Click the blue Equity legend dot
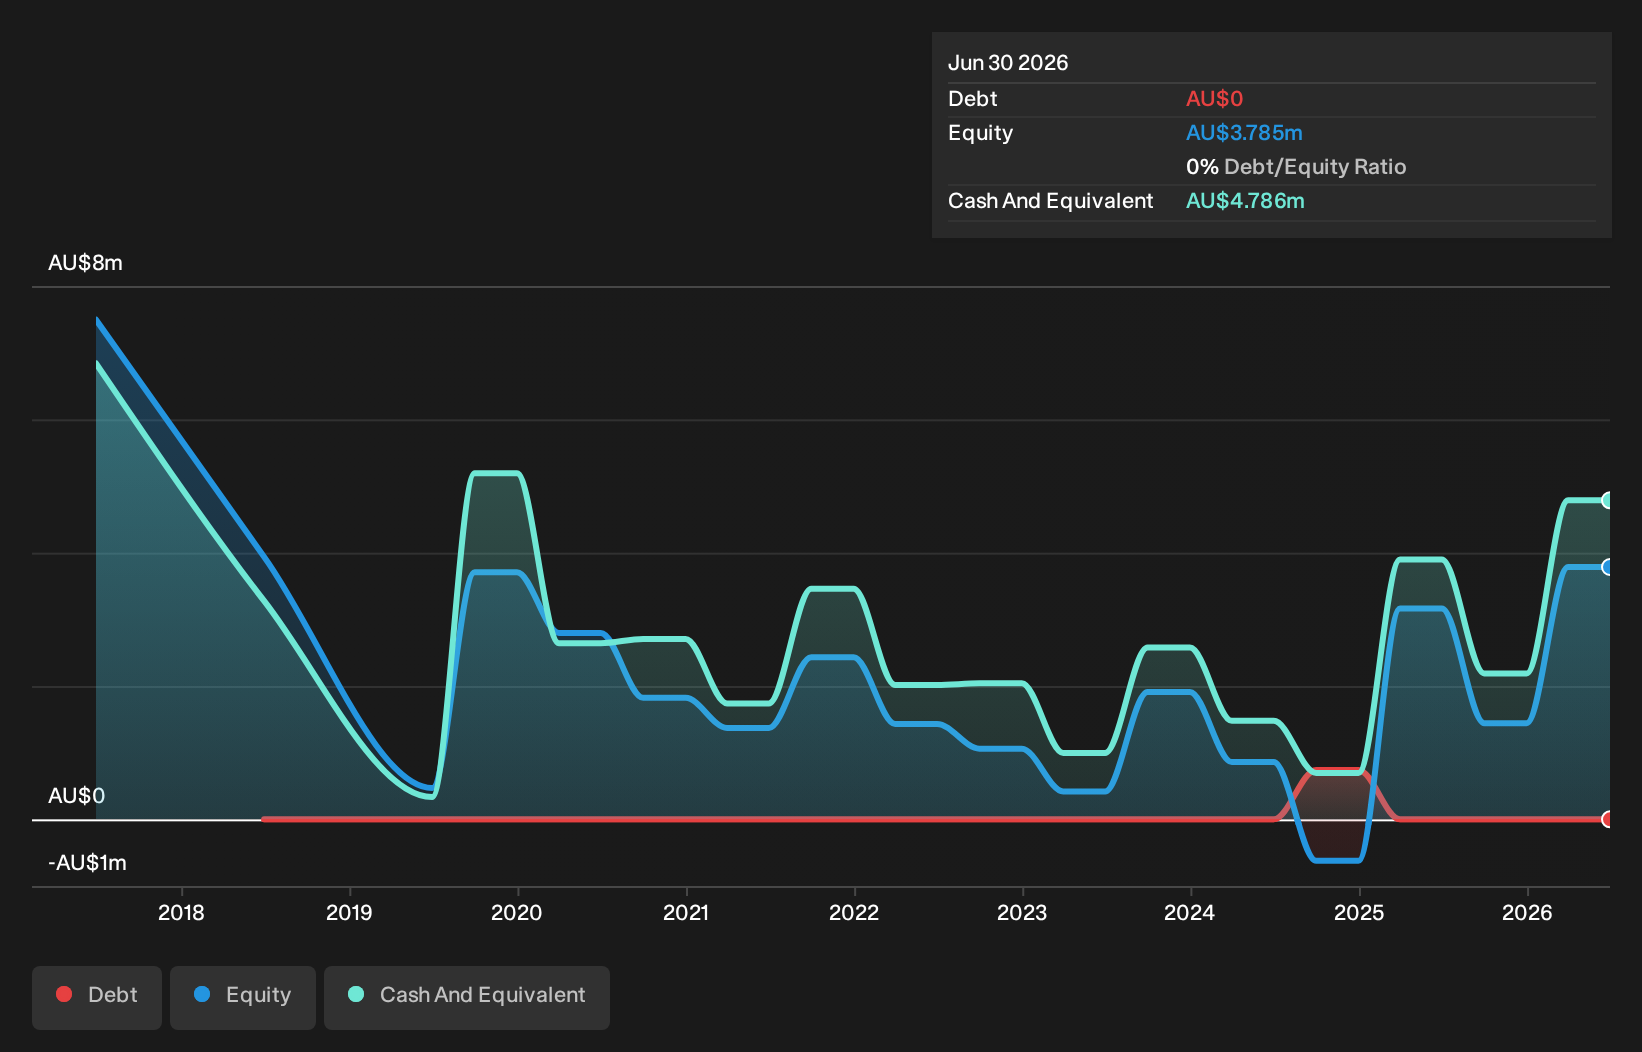Screen dimensions: 1642x1052 202,994
